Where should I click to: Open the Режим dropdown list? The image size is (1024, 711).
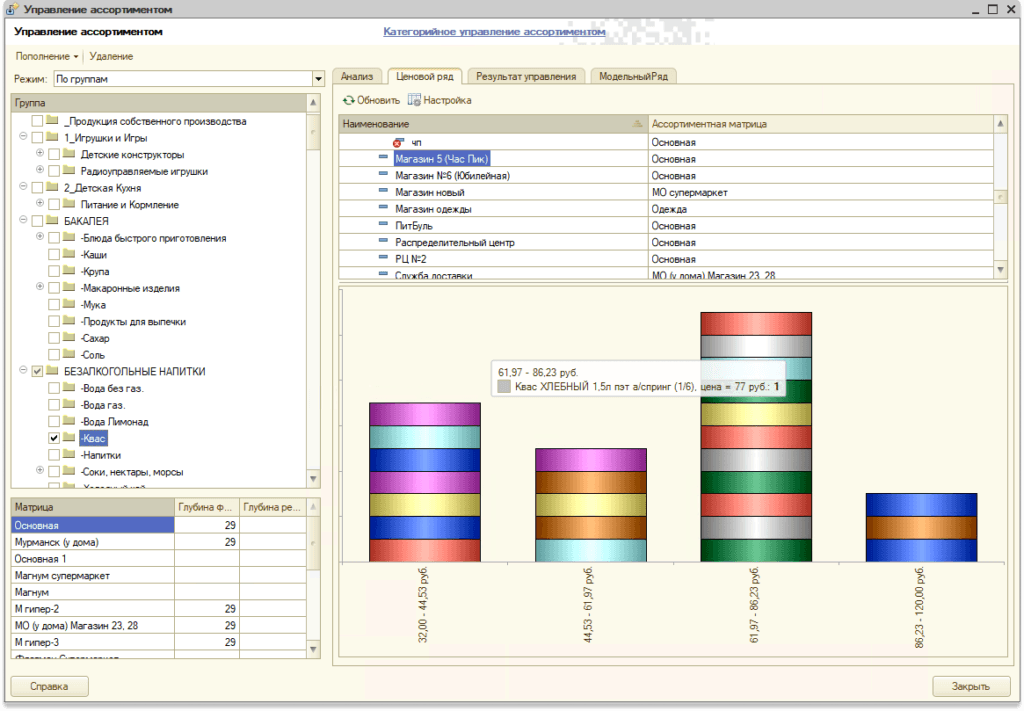tap(319, 79)
